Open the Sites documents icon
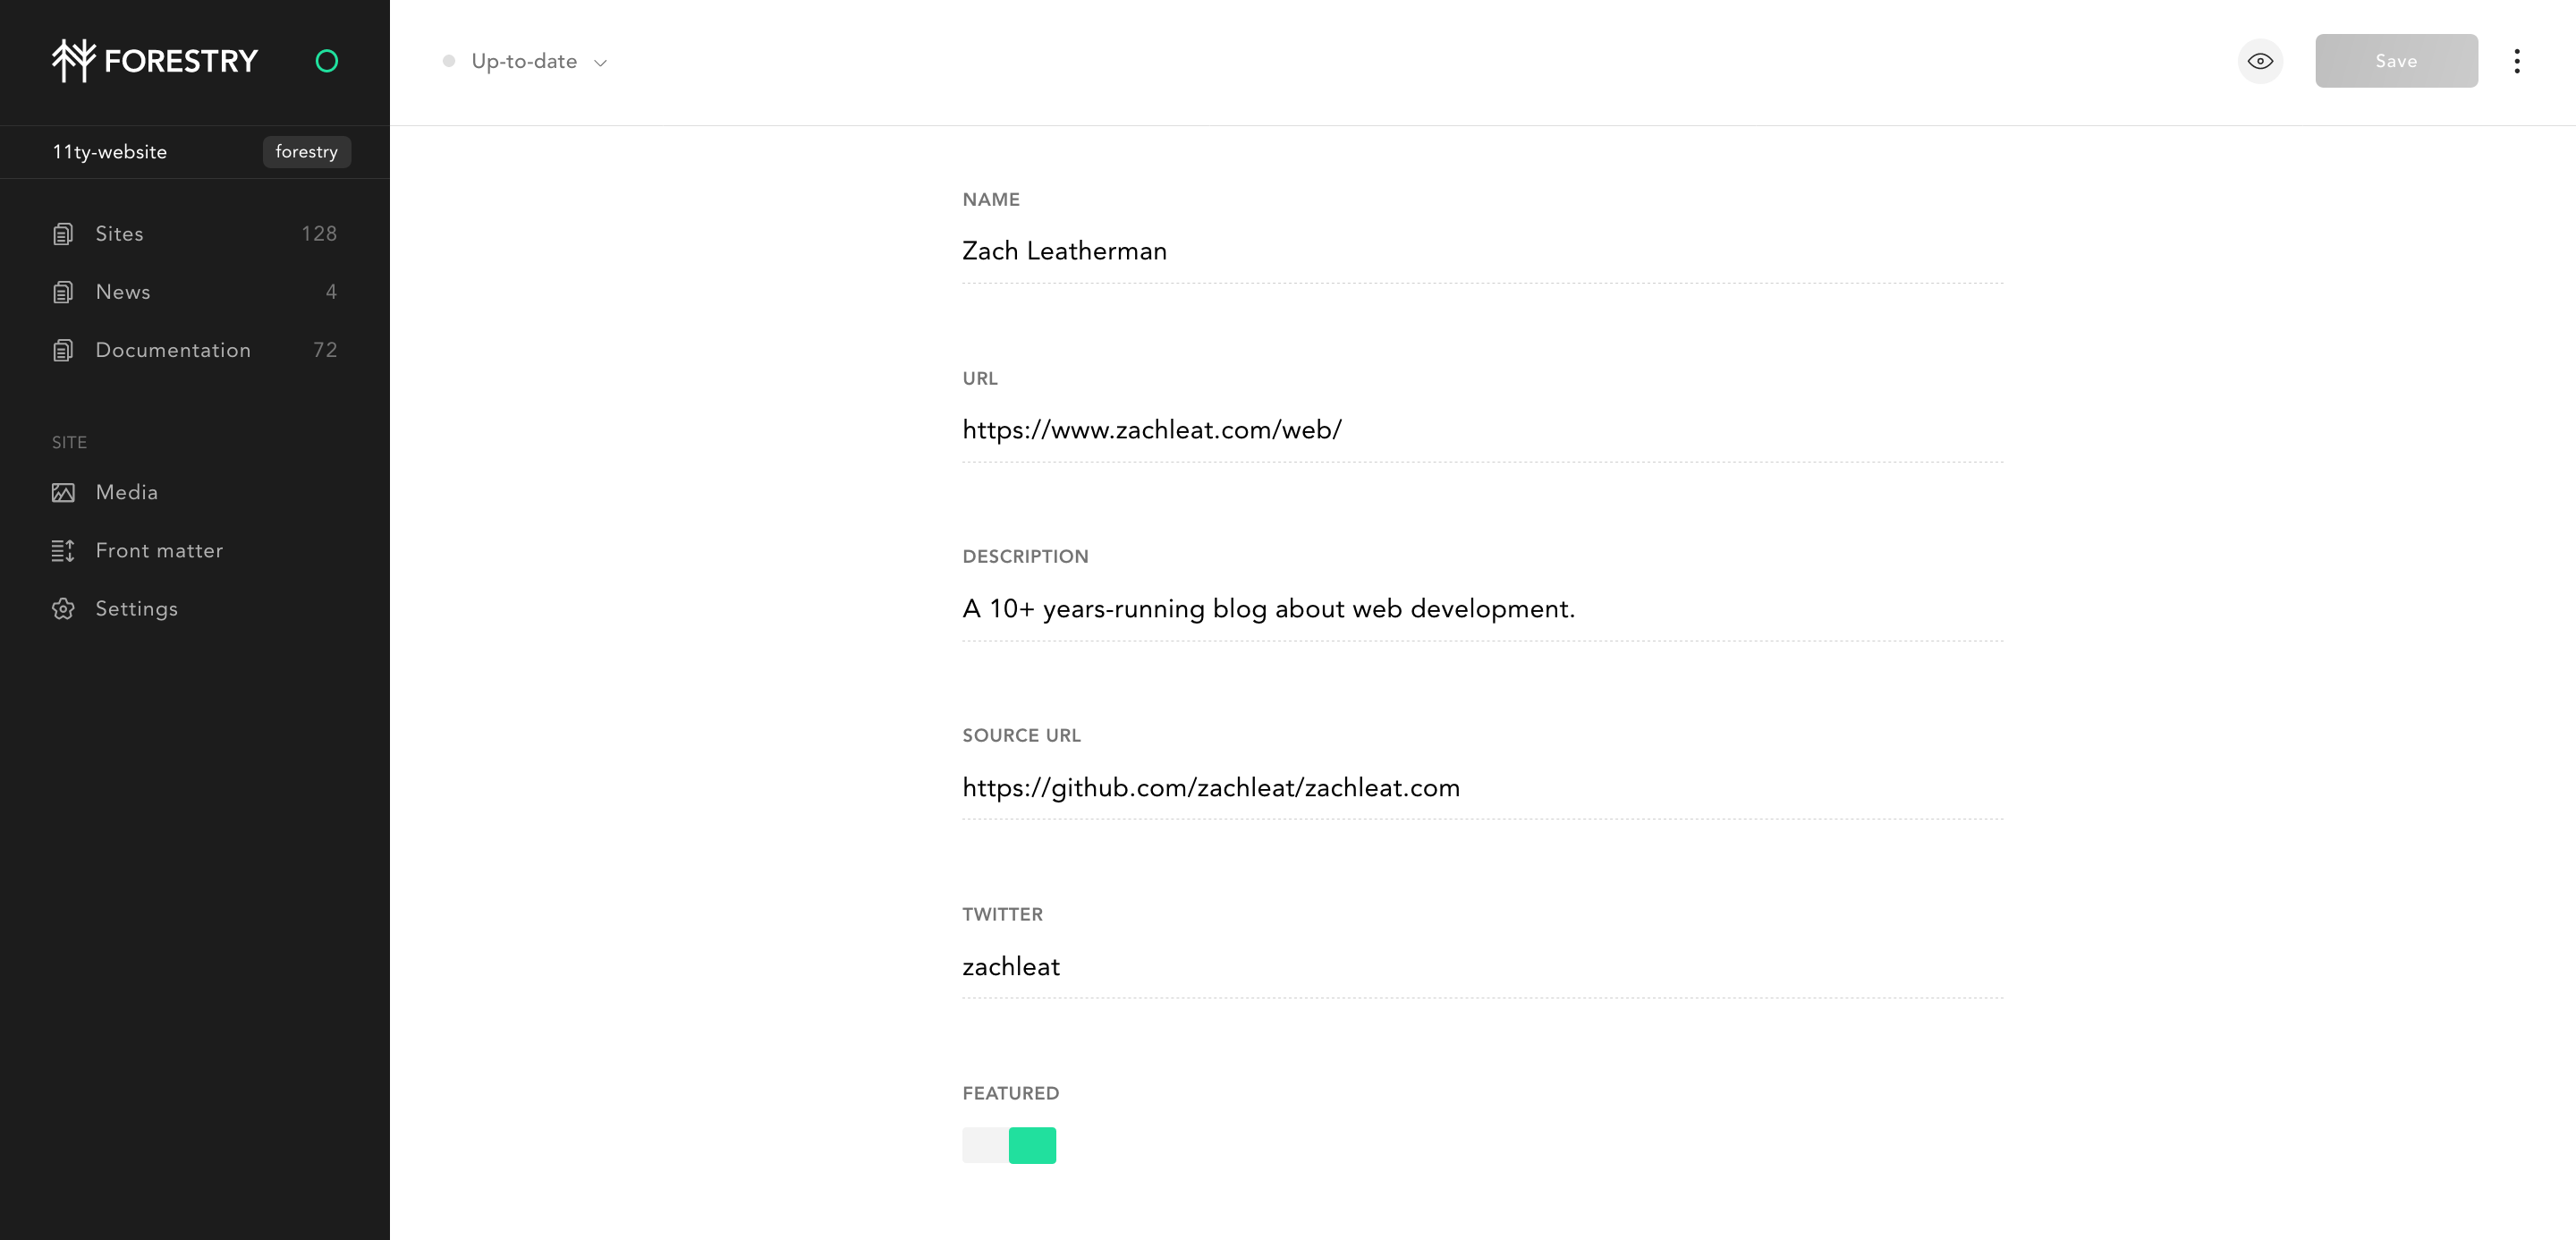The width and height of the screenshot is (2576, 1240). tap(63, 234)
